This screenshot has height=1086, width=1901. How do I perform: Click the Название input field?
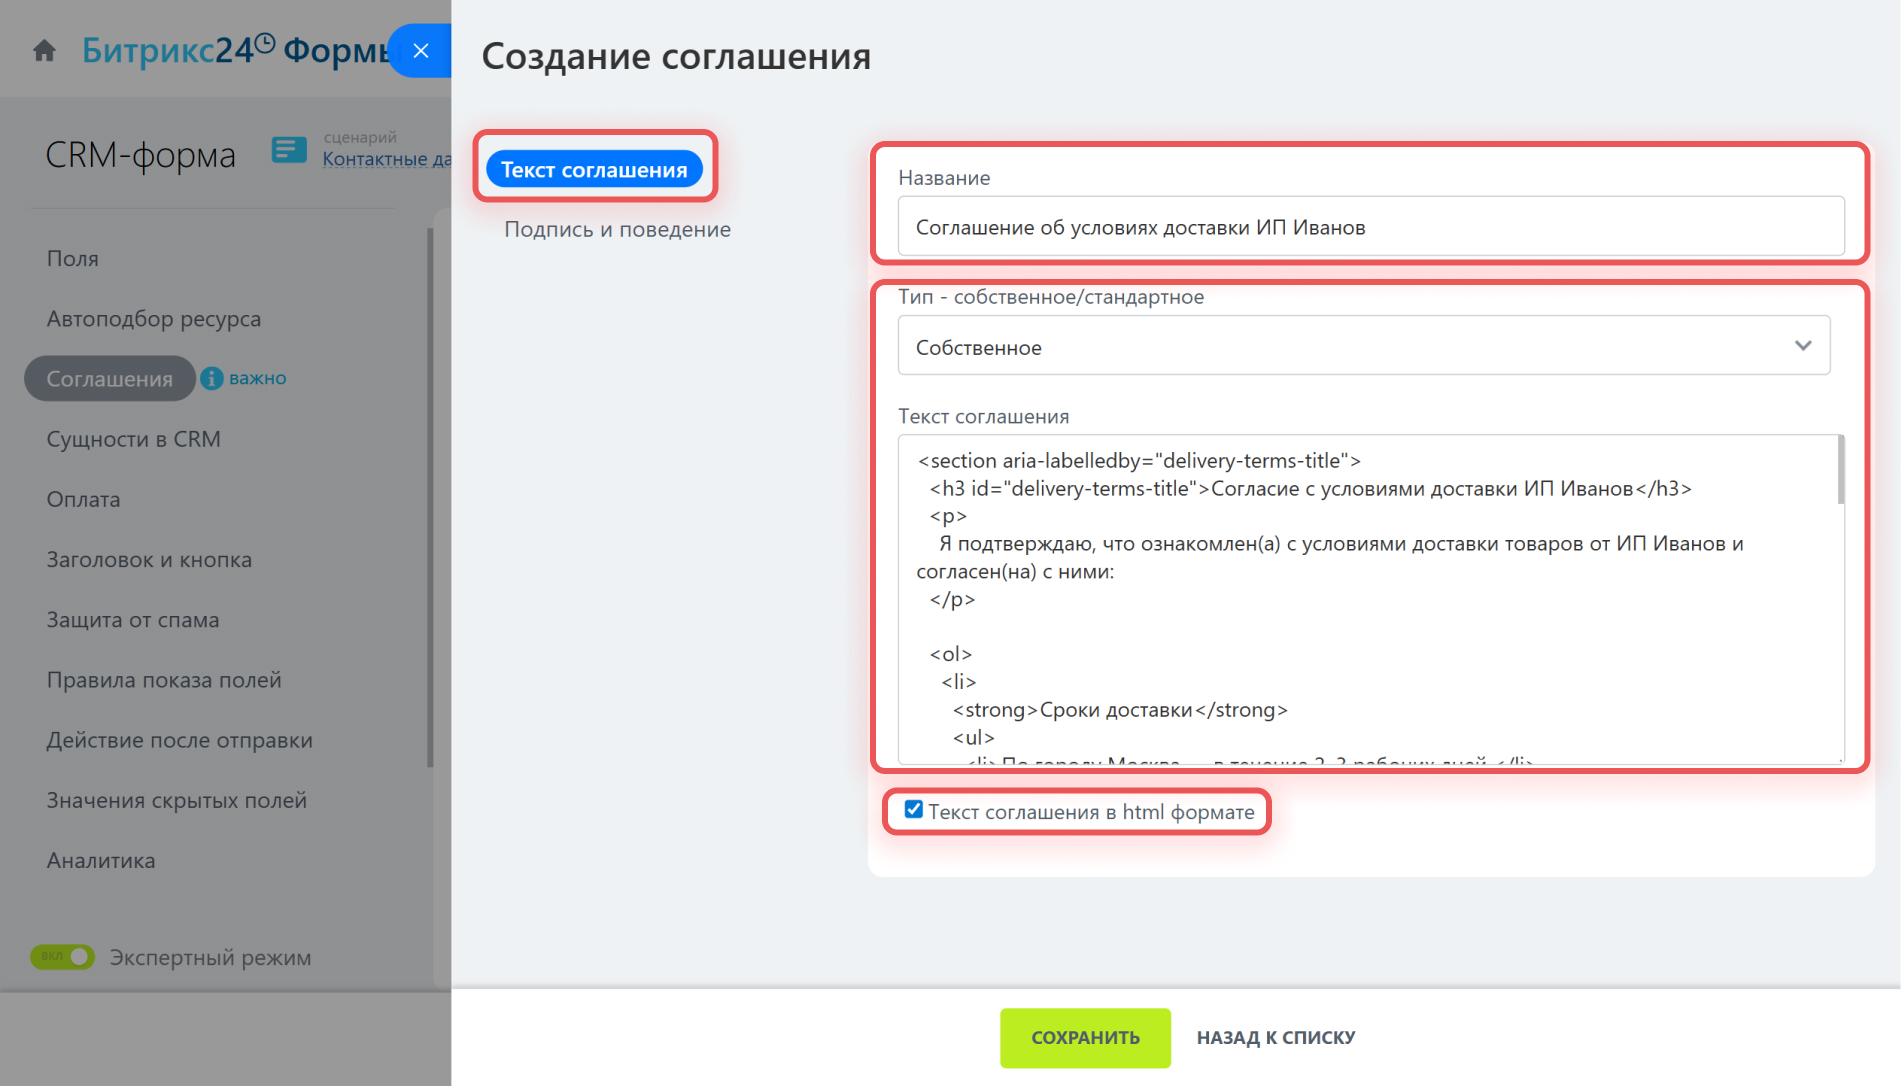click(1370, 227)
